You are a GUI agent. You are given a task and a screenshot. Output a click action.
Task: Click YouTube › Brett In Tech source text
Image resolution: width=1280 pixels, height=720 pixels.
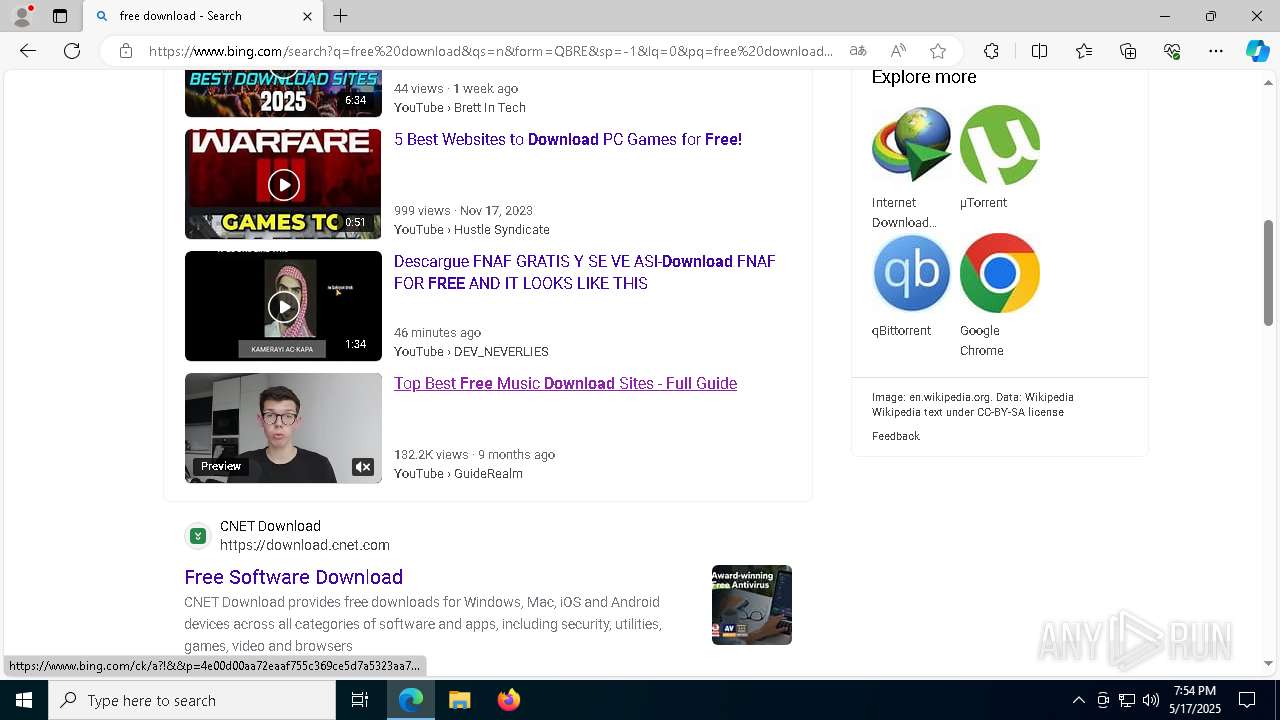point(460,108)
